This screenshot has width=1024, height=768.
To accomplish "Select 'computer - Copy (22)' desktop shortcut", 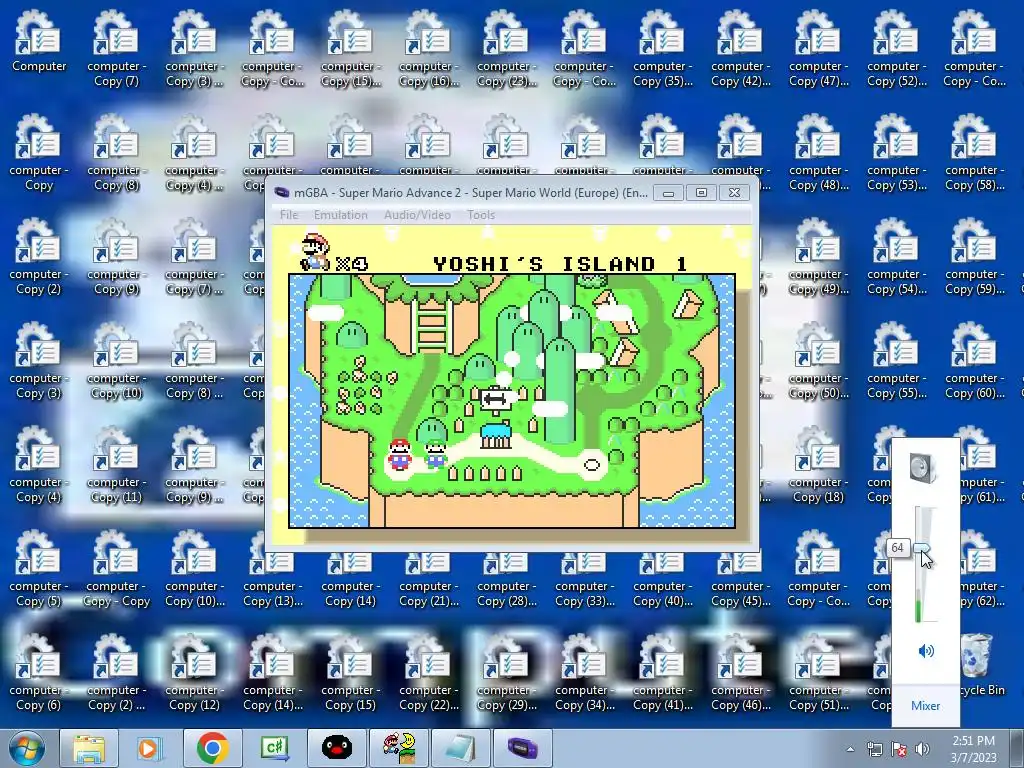I will [x=428, y=672].
